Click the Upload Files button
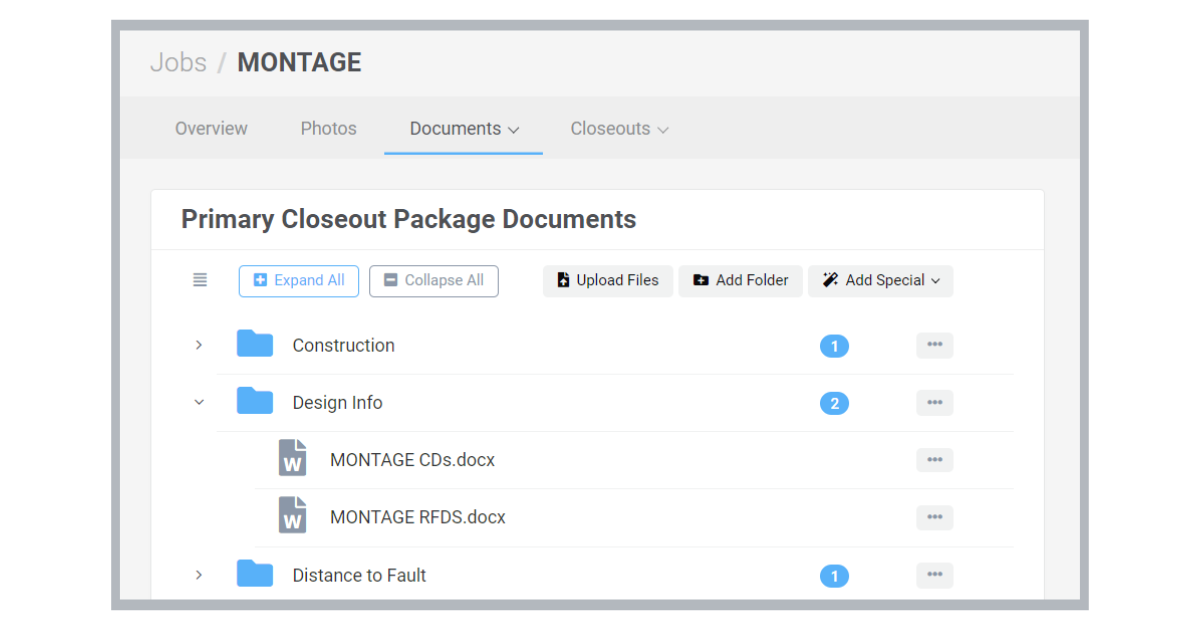This screenshot has height=630, width=1200. [x=608, y=281]
